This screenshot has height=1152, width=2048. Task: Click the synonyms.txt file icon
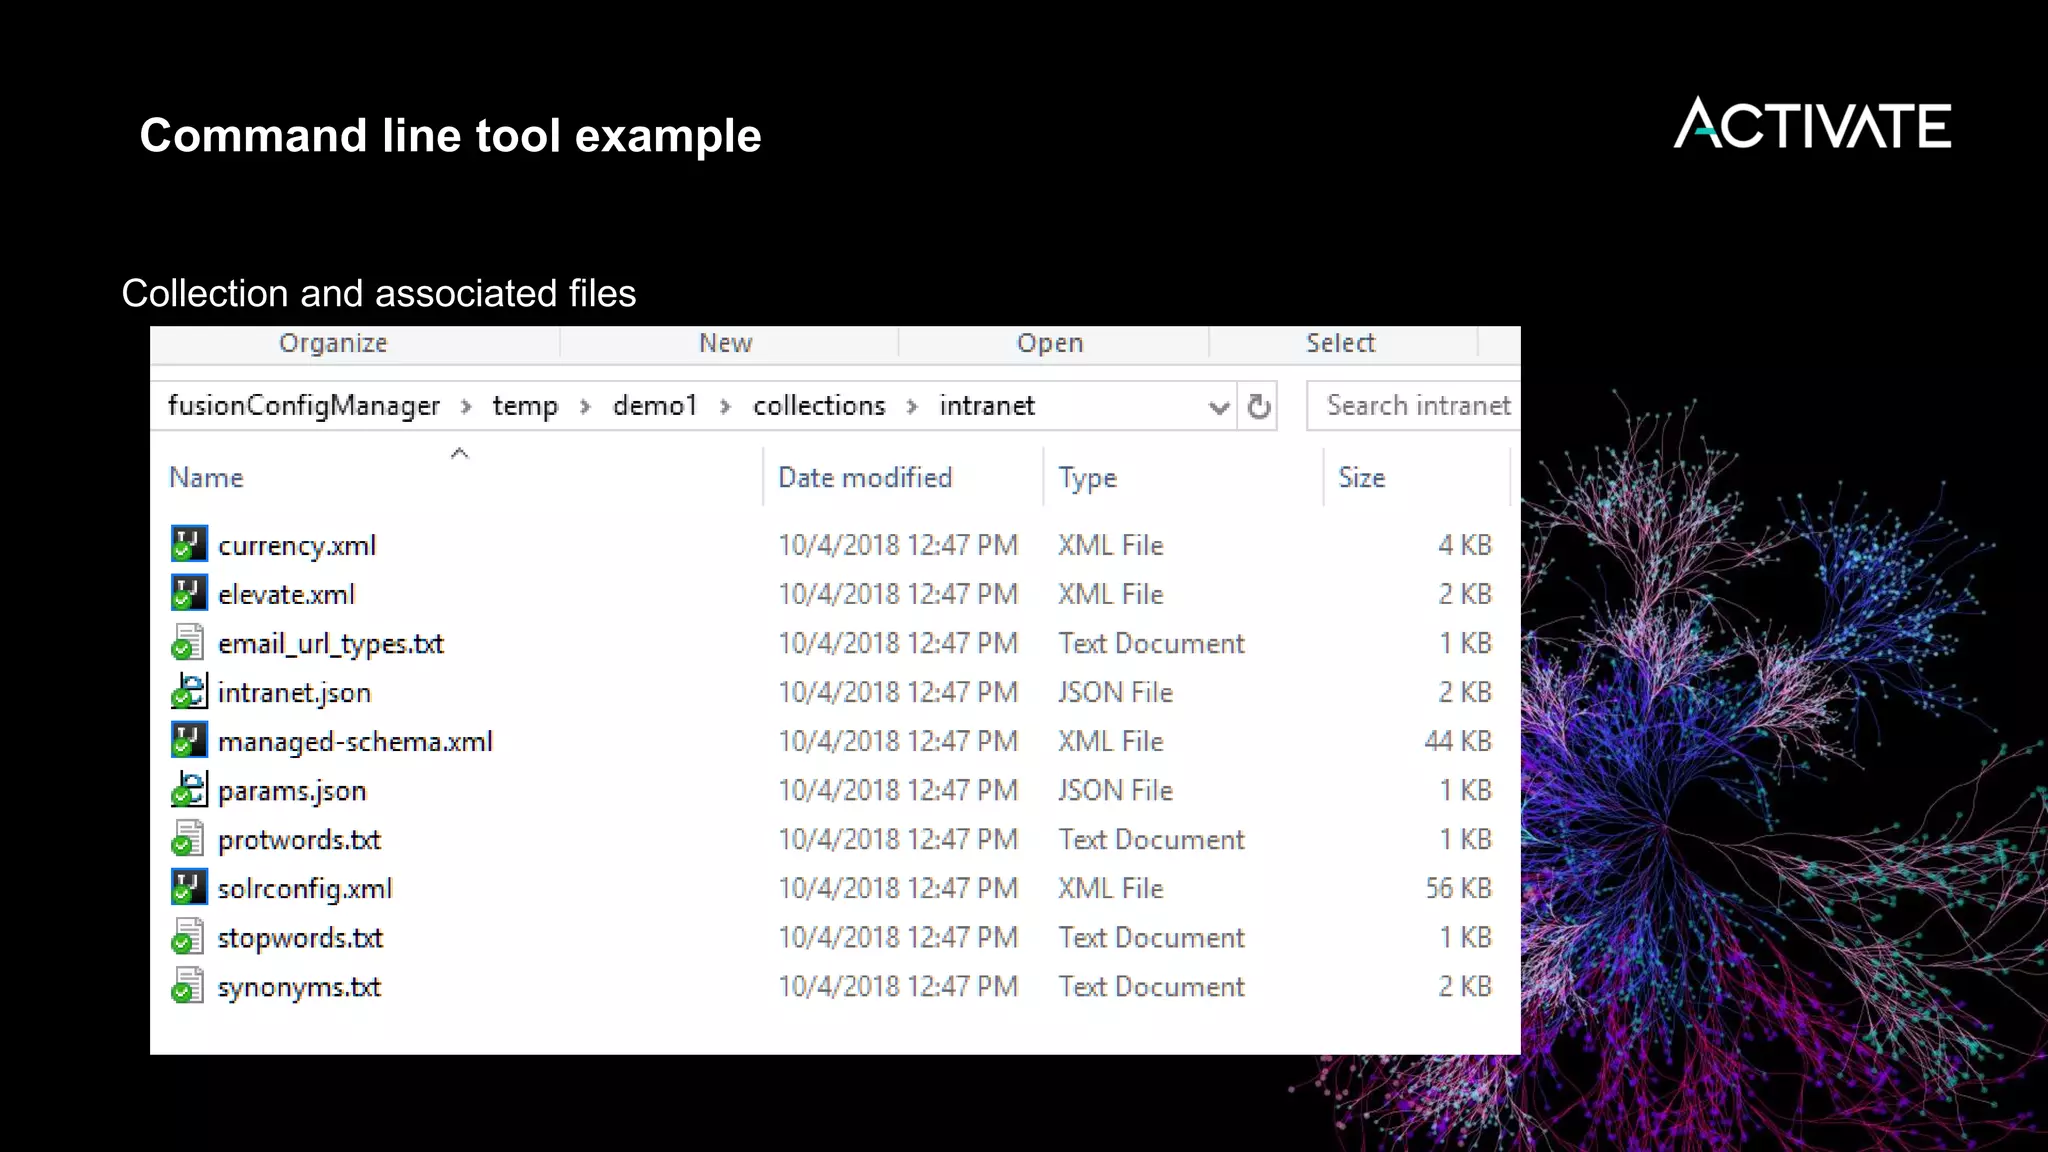189,985
